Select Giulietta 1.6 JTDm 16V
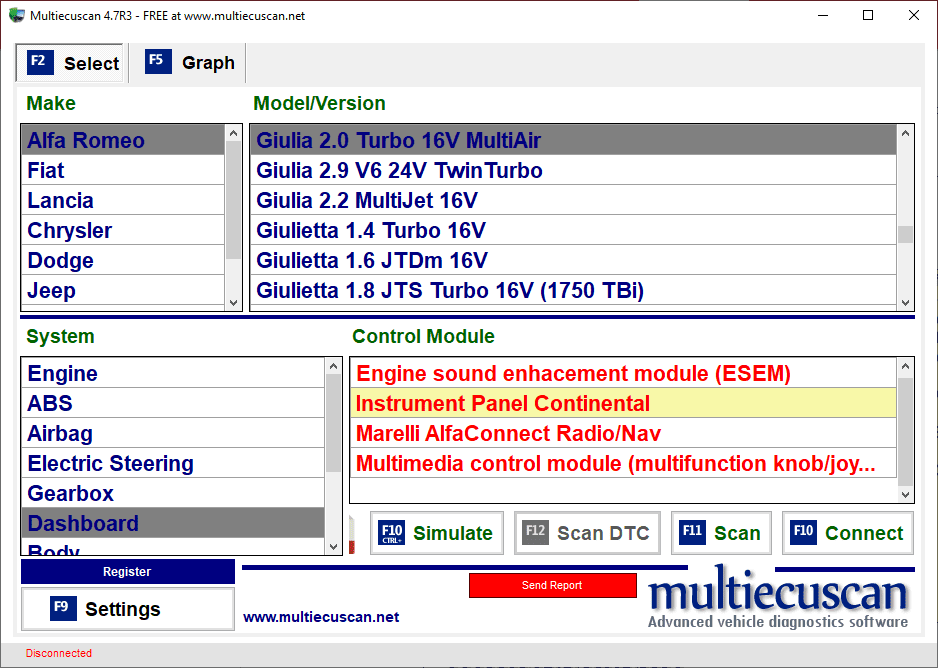 click(x=573, y=260)
